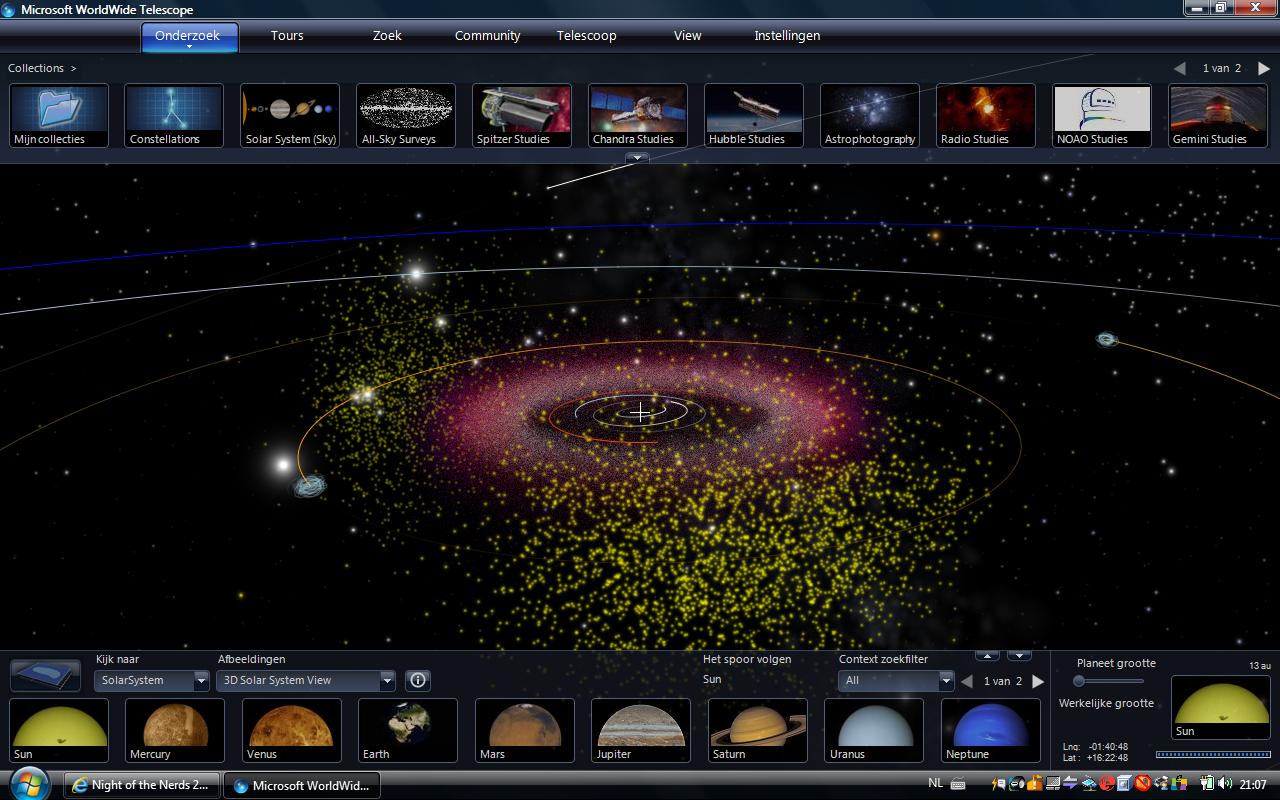This screenshot has height=800, width=1280.
Task: Click the red prohibited-sign tray icon
Action: coord(1142,785)
